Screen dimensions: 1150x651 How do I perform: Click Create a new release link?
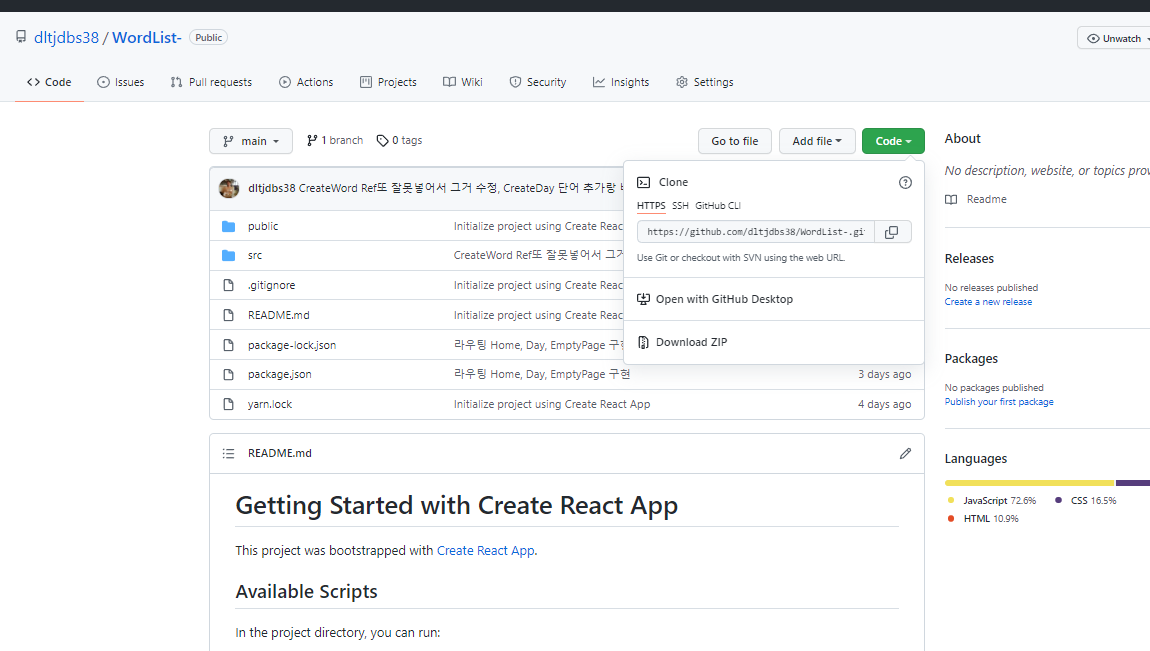point(988,302)
